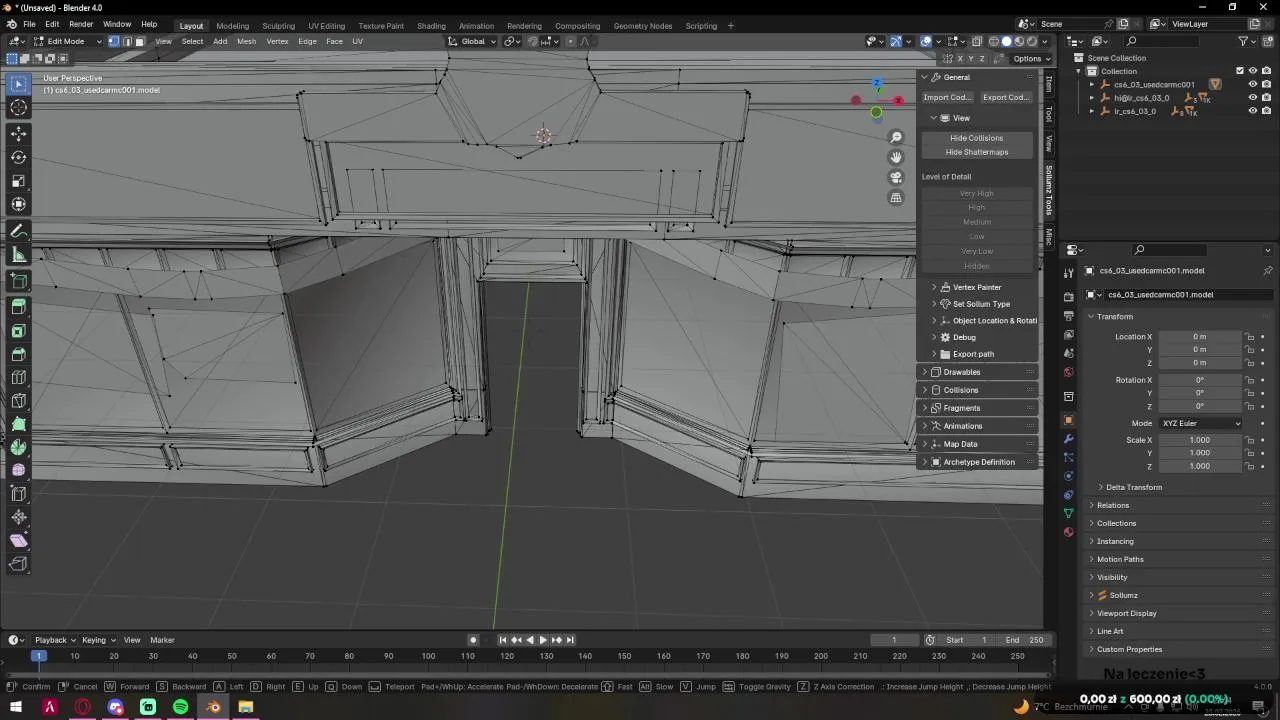Click the pan hand viewport icon
The image size is (1280, 720).
tap(896, 157)
